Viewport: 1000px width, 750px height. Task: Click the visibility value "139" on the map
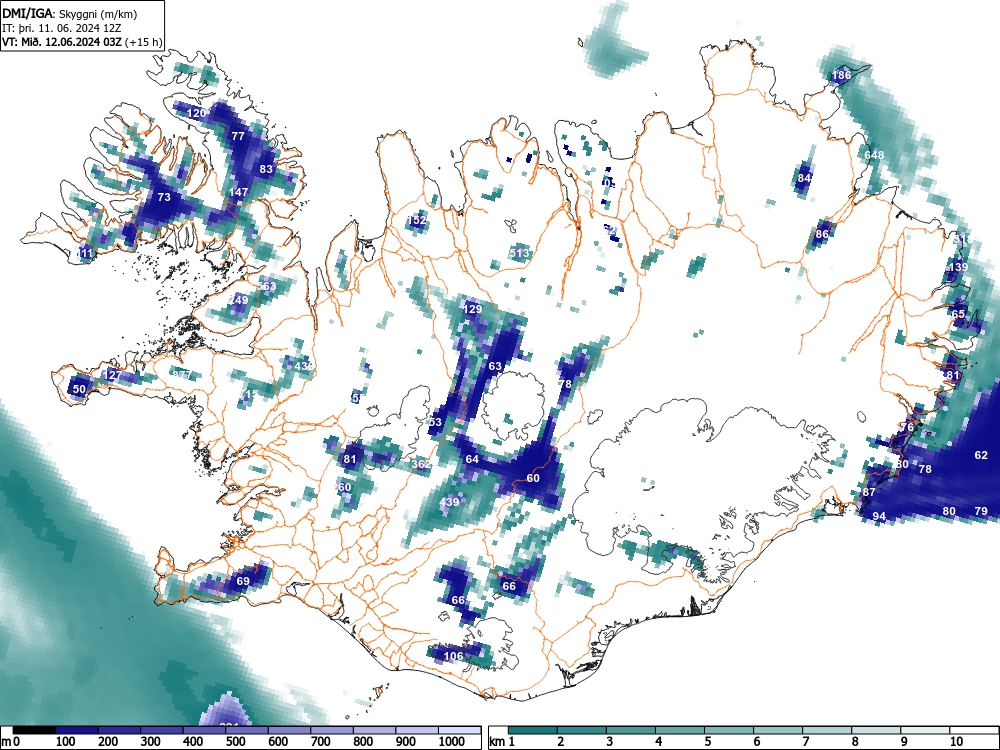(958, 267)
